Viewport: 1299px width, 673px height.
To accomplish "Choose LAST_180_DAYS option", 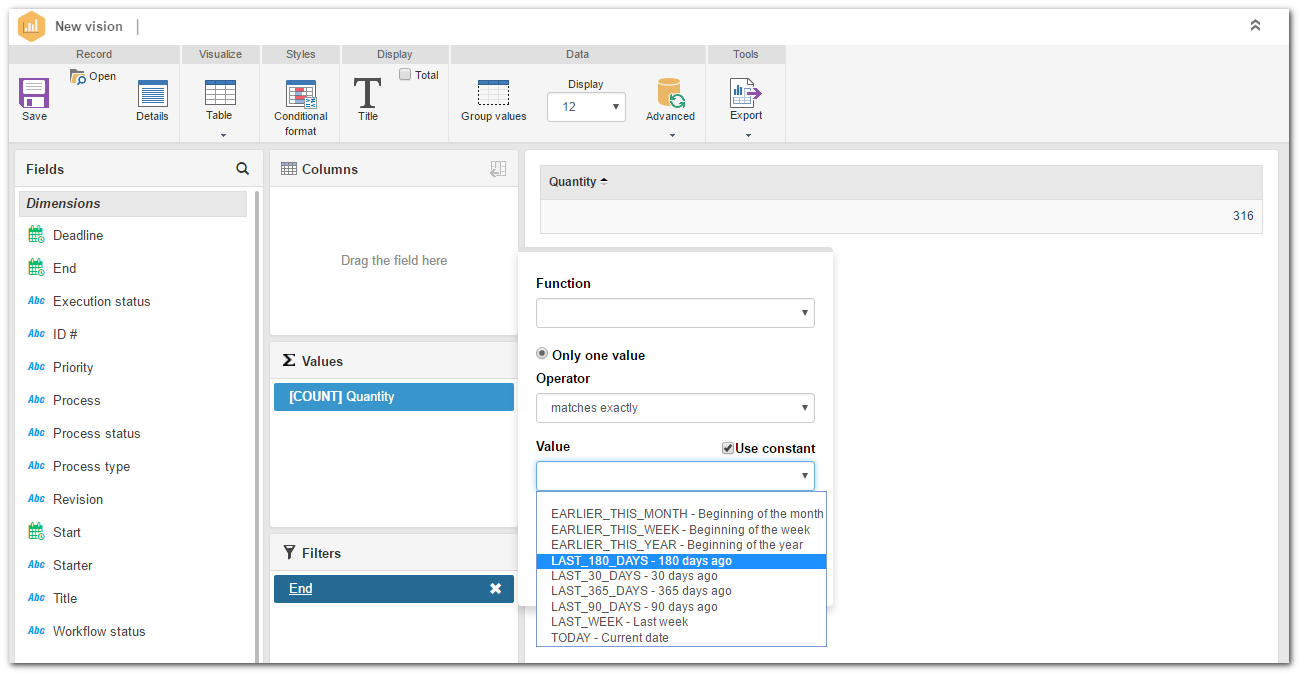I will tap(681, 561).
